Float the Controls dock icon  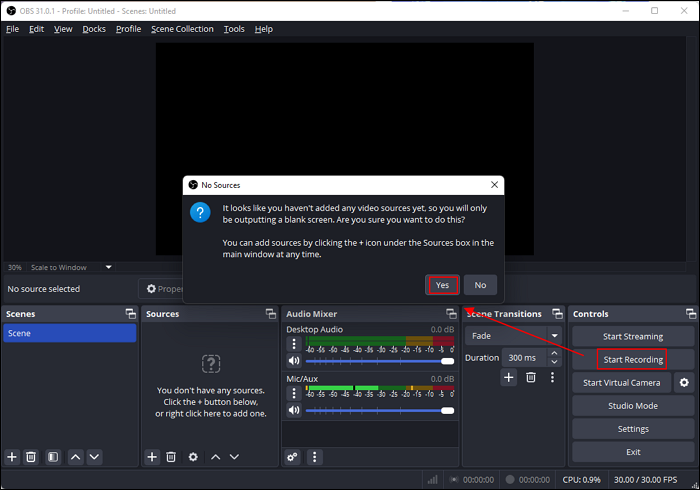pyautogui.click(x=691, y=314)
